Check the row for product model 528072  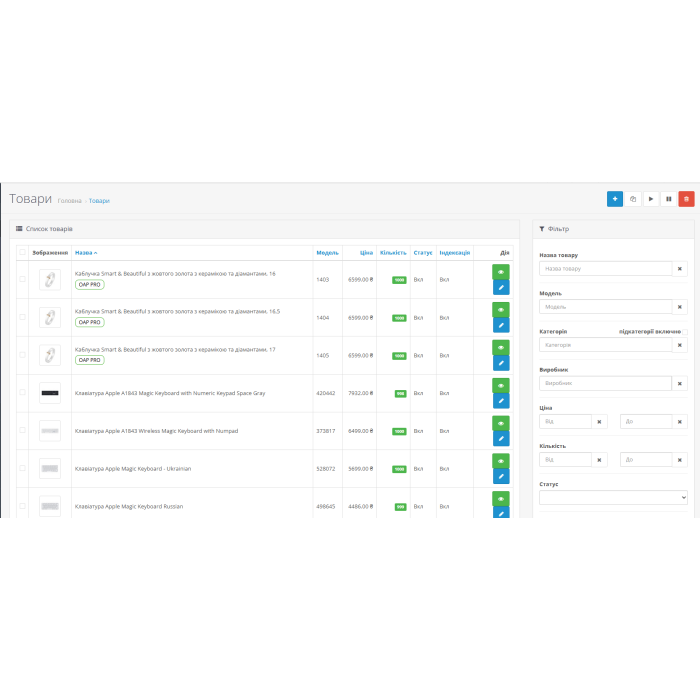(22, 468)
